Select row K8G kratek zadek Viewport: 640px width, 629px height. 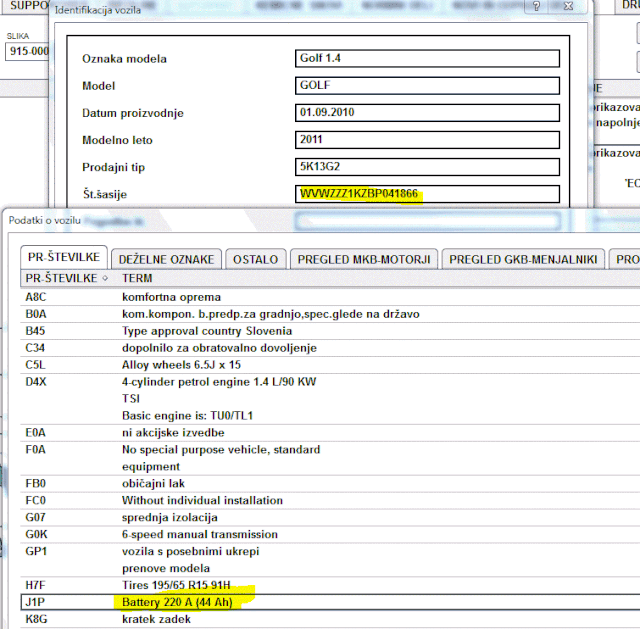[330, 619]
